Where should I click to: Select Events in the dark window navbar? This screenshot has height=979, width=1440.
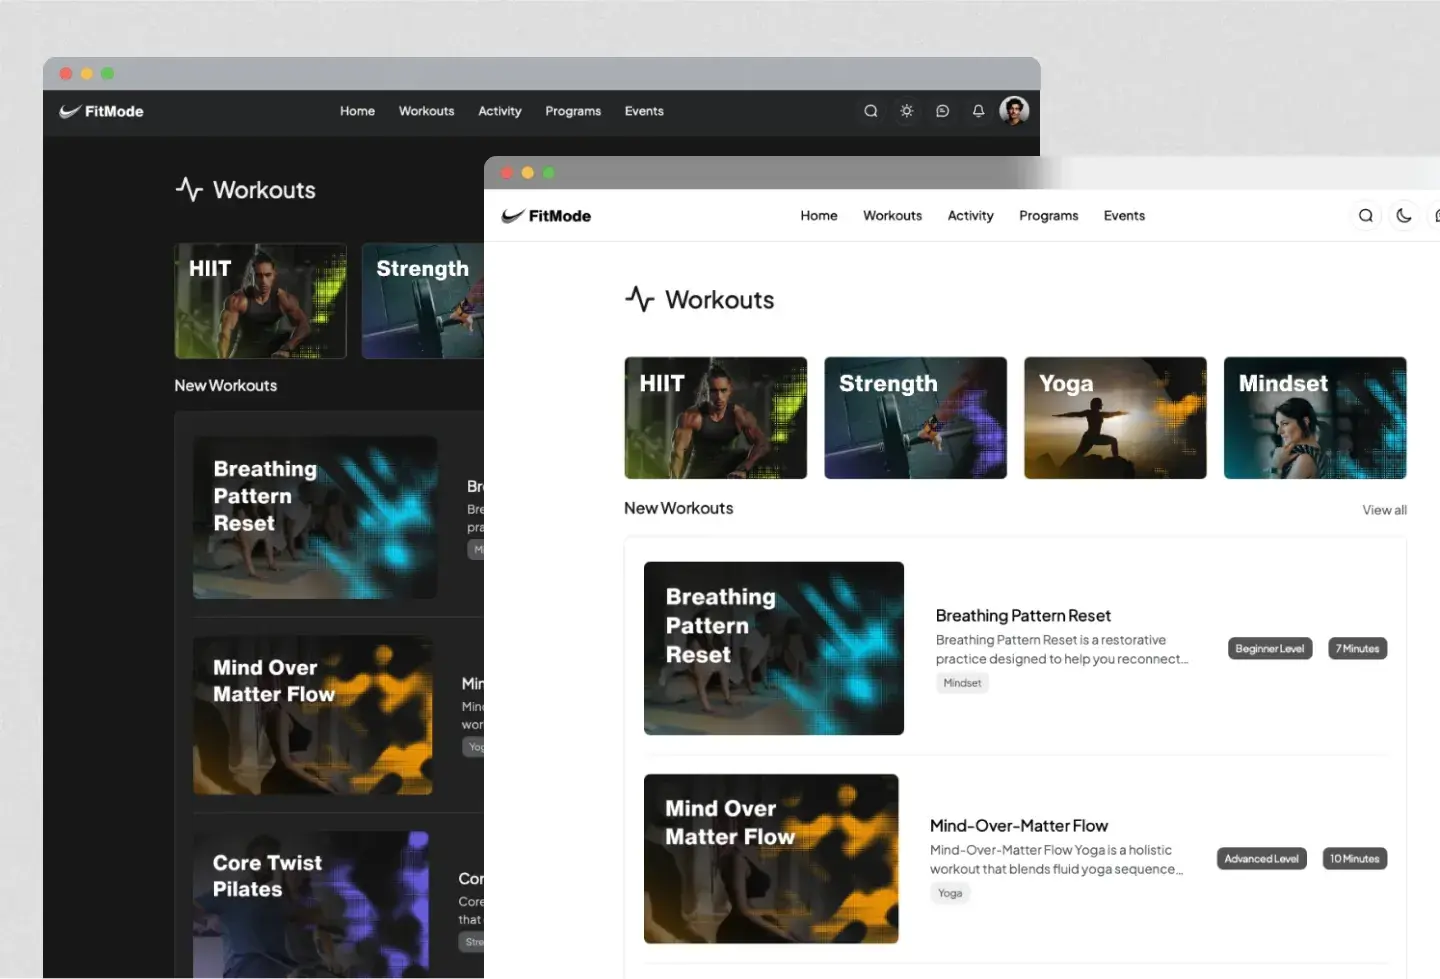644,111
